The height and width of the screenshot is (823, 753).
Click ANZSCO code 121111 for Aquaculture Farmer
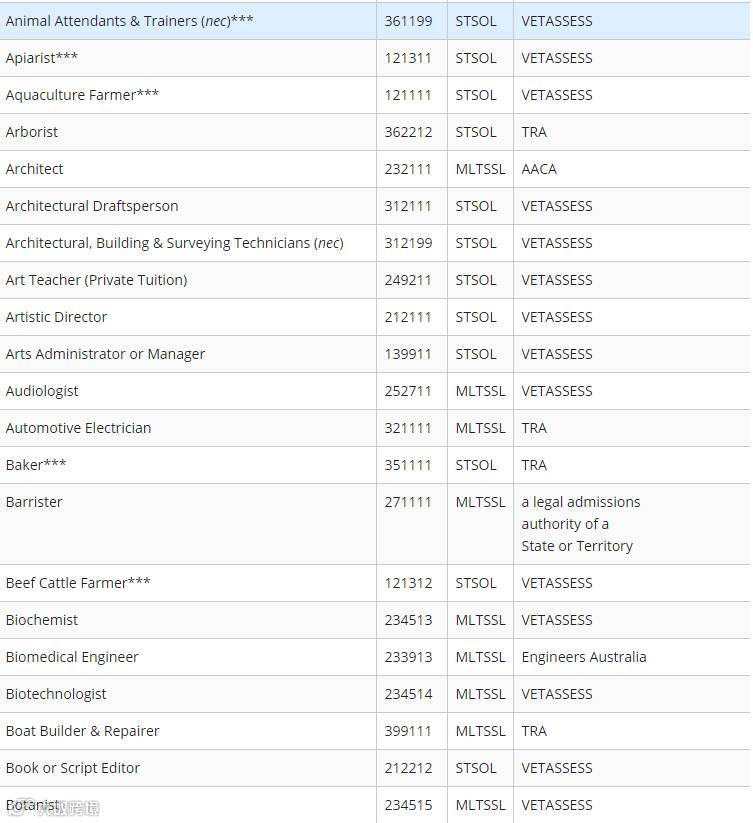pos(408,95)
